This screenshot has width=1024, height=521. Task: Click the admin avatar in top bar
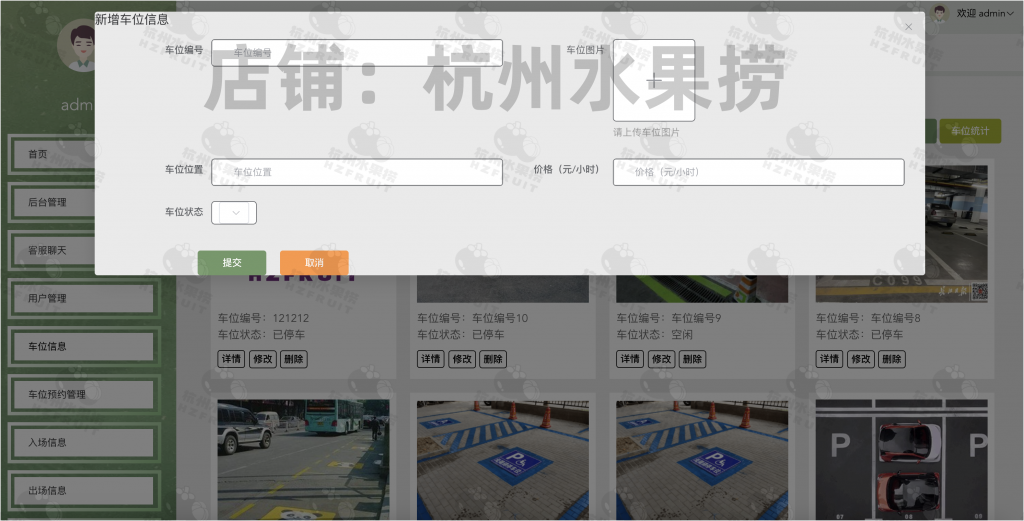pyautogui.click(x=939, y=13)
